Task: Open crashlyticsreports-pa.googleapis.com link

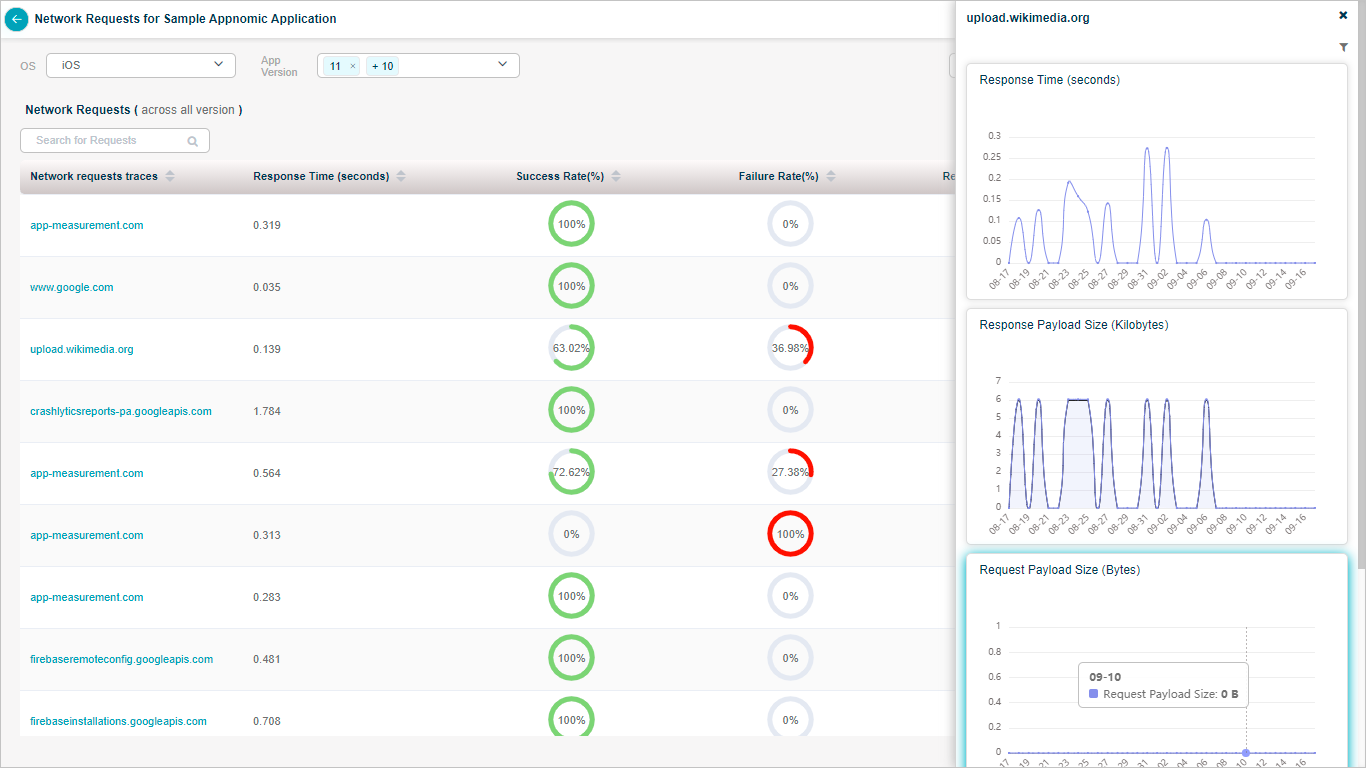Action: pyautogui.click(x=121, y=411)
